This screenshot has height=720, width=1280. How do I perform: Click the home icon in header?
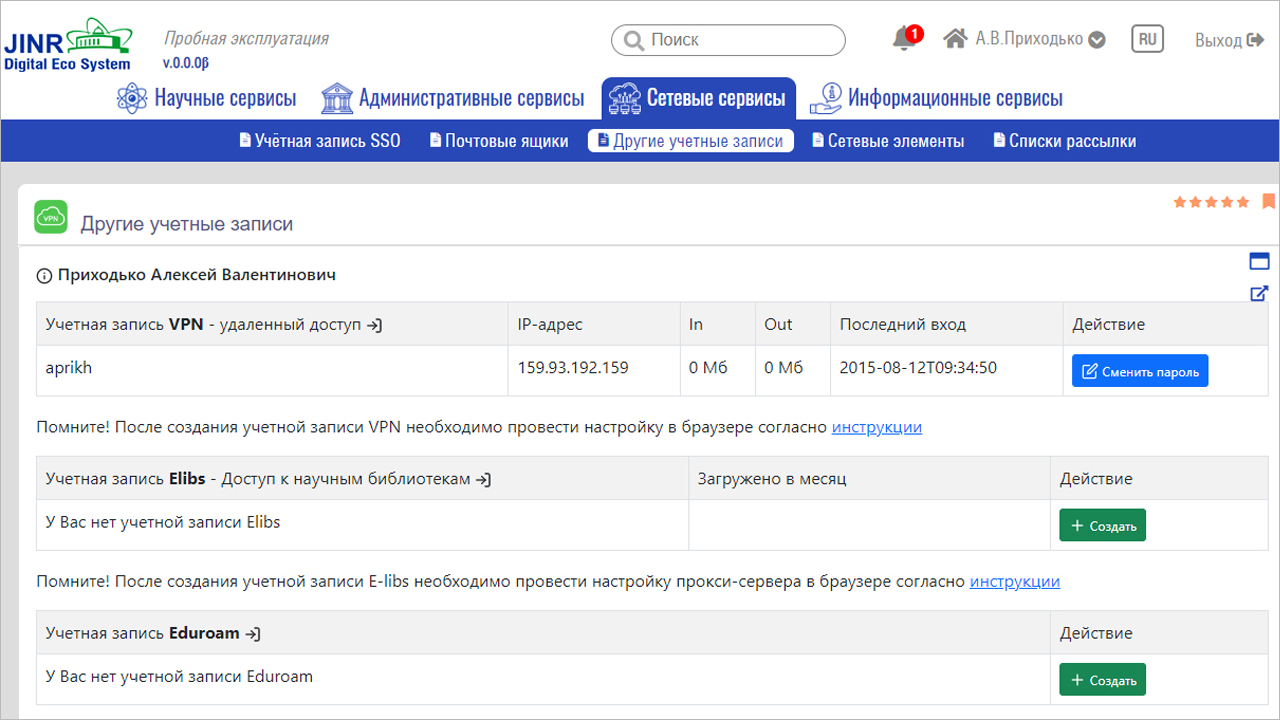[956, 39]
